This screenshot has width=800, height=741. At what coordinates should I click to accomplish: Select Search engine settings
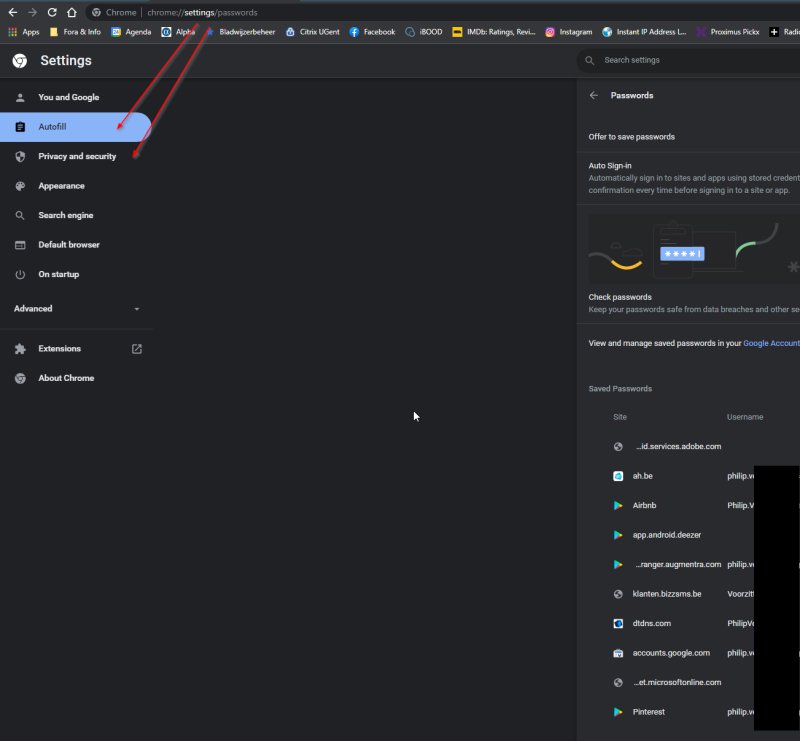point(66,215)
